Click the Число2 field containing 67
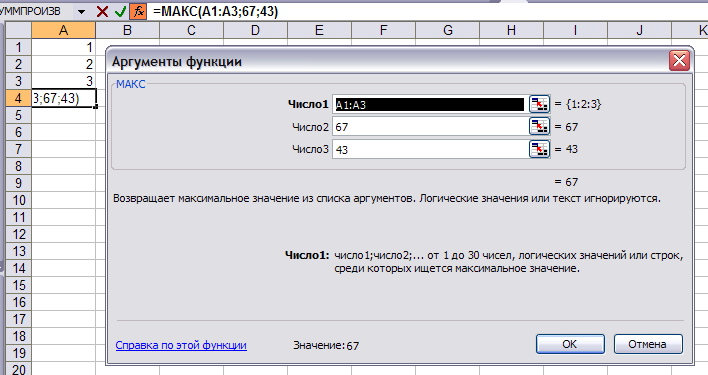This screenshot has height=375, width=708. 429,127
